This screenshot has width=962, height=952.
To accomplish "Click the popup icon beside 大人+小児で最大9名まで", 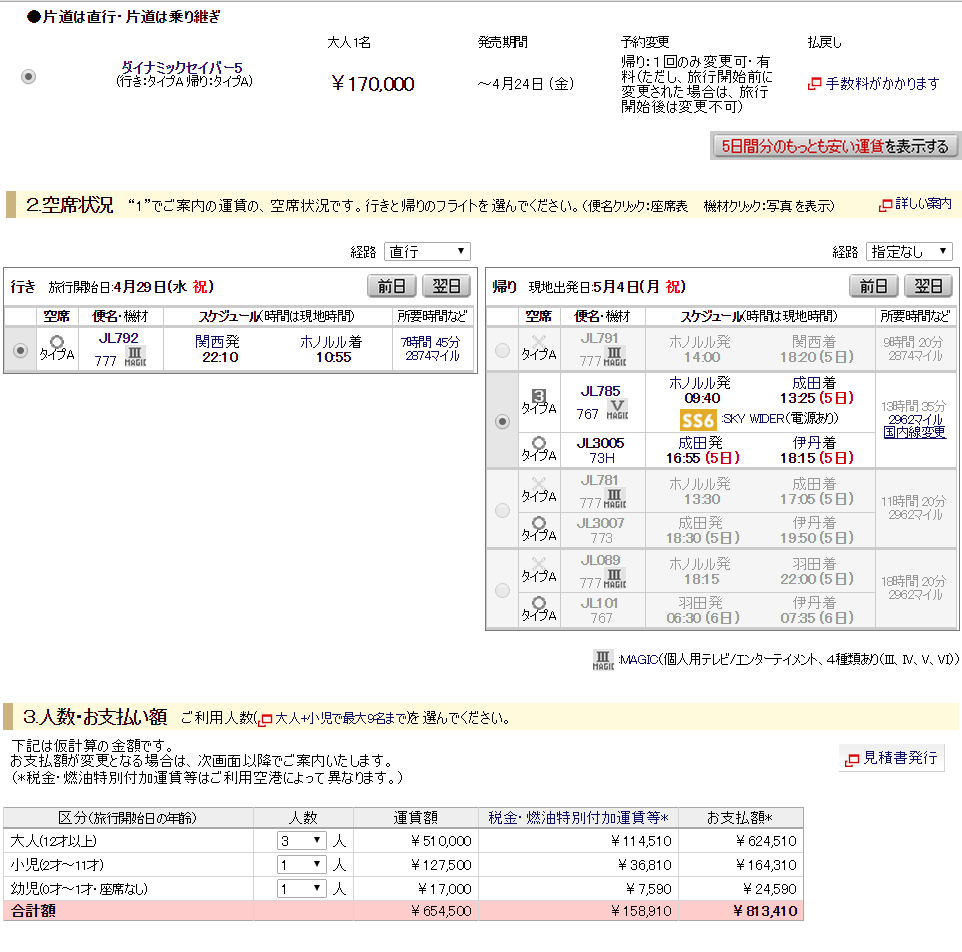I will click(x=265, y=720).
